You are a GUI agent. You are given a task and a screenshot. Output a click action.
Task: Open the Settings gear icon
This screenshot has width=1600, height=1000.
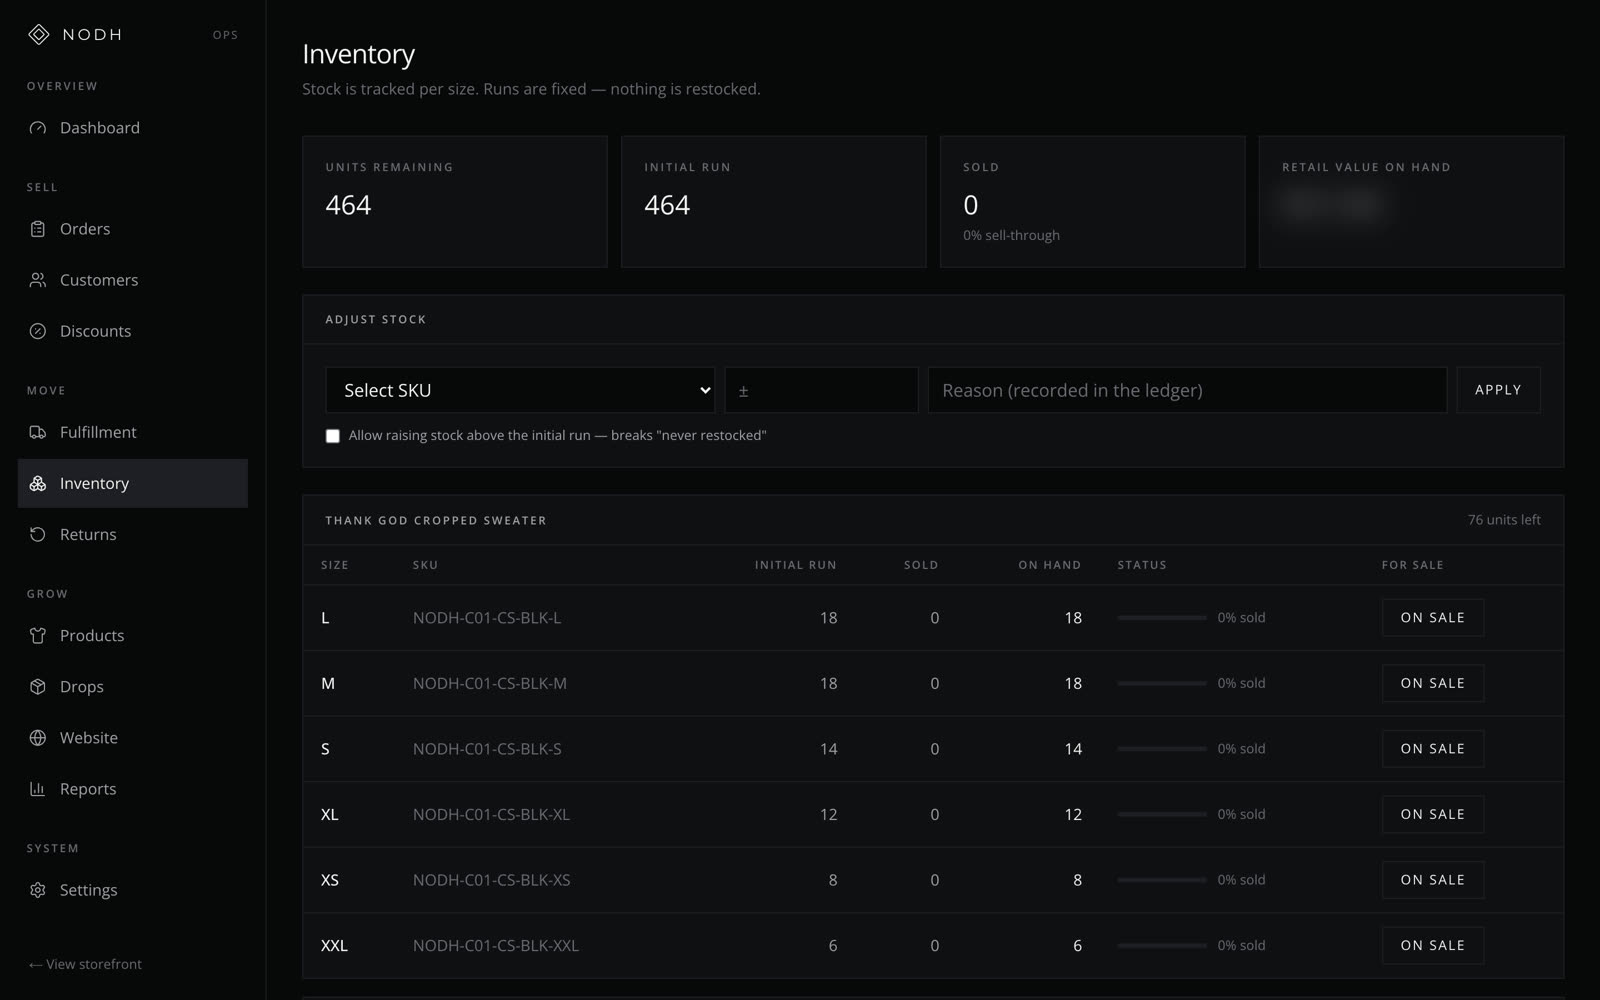(38, 890)
